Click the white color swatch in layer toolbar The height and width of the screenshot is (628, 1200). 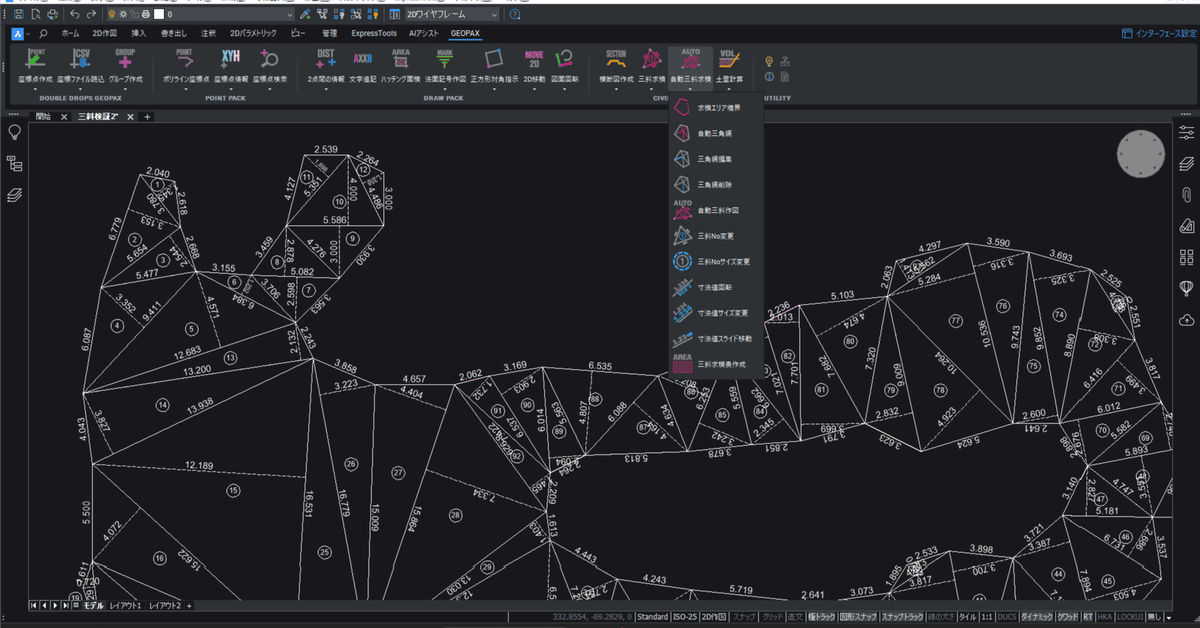tap(157, 15)
